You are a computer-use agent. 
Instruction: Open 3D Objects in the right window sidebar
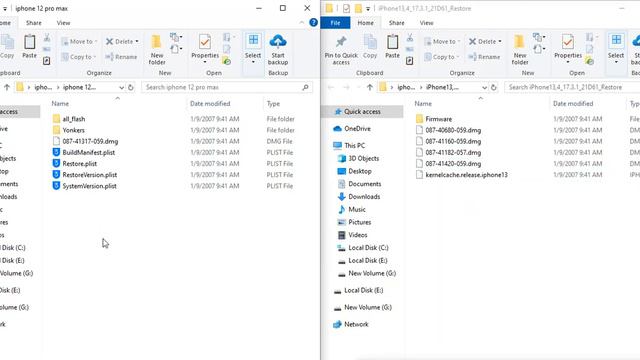[363, 158]
